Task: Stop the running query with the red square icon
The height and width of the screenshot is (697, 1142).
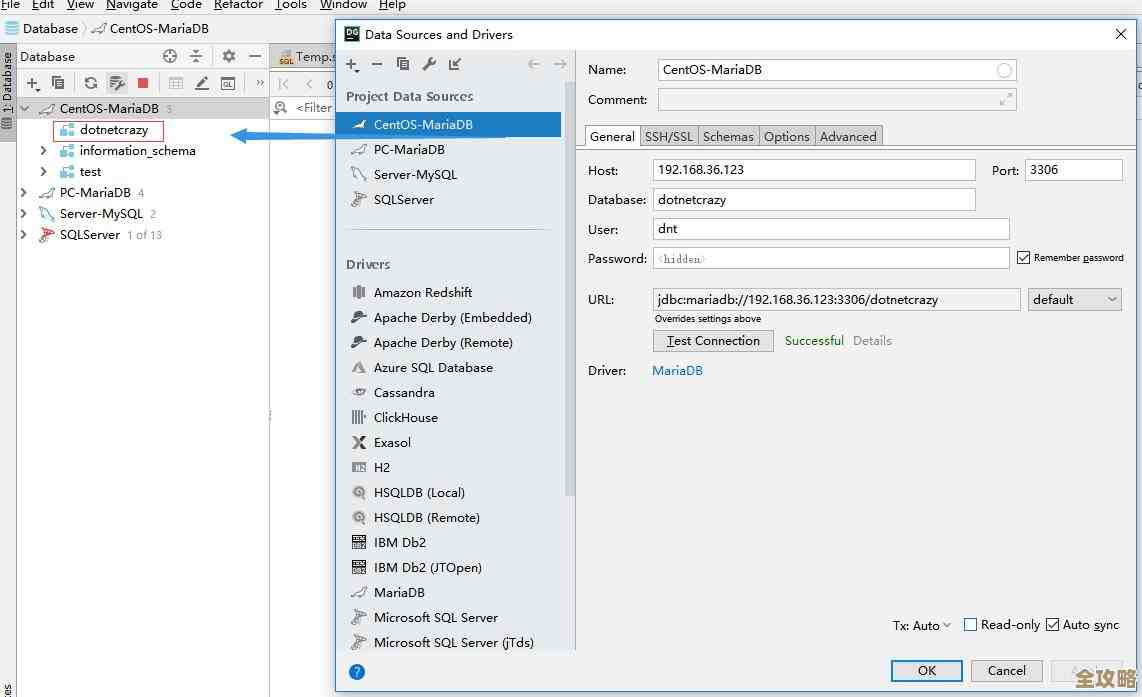Action: click(x=143, y=82)
